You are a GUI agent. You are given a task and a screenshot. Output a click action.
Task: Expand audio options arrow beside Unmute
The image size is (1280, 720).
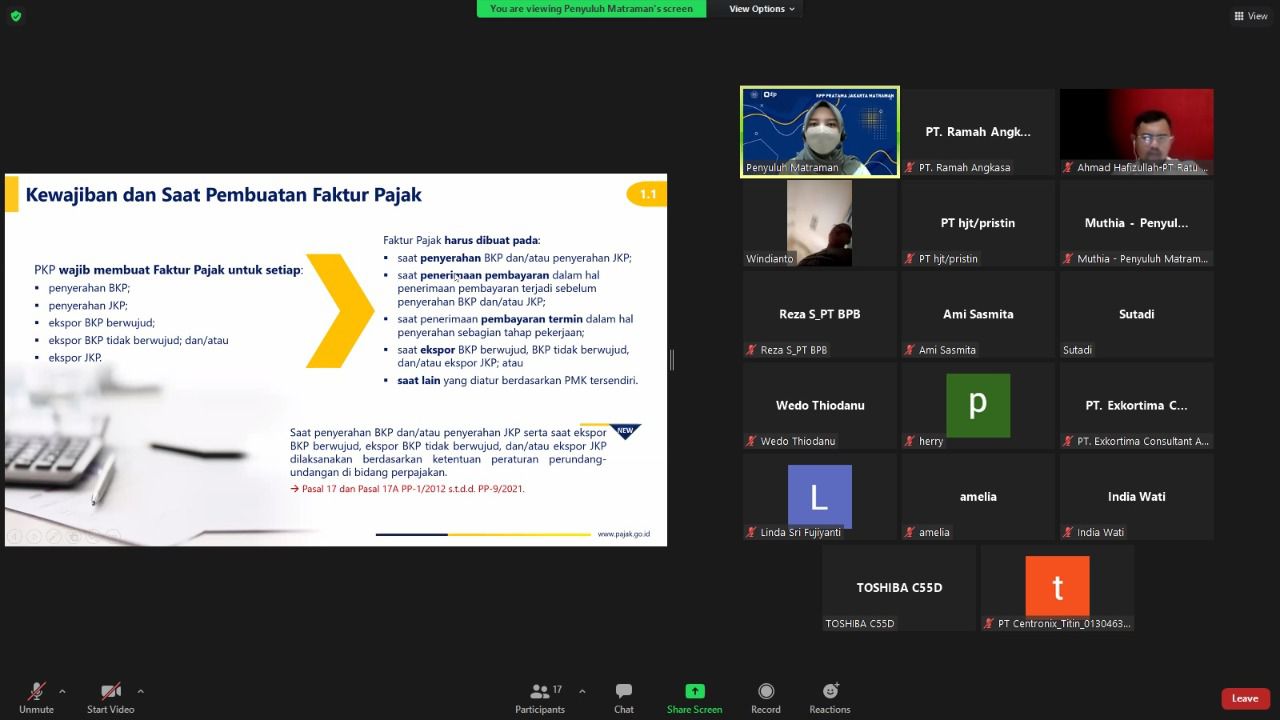pyautogui.click(x=62, y=691)
